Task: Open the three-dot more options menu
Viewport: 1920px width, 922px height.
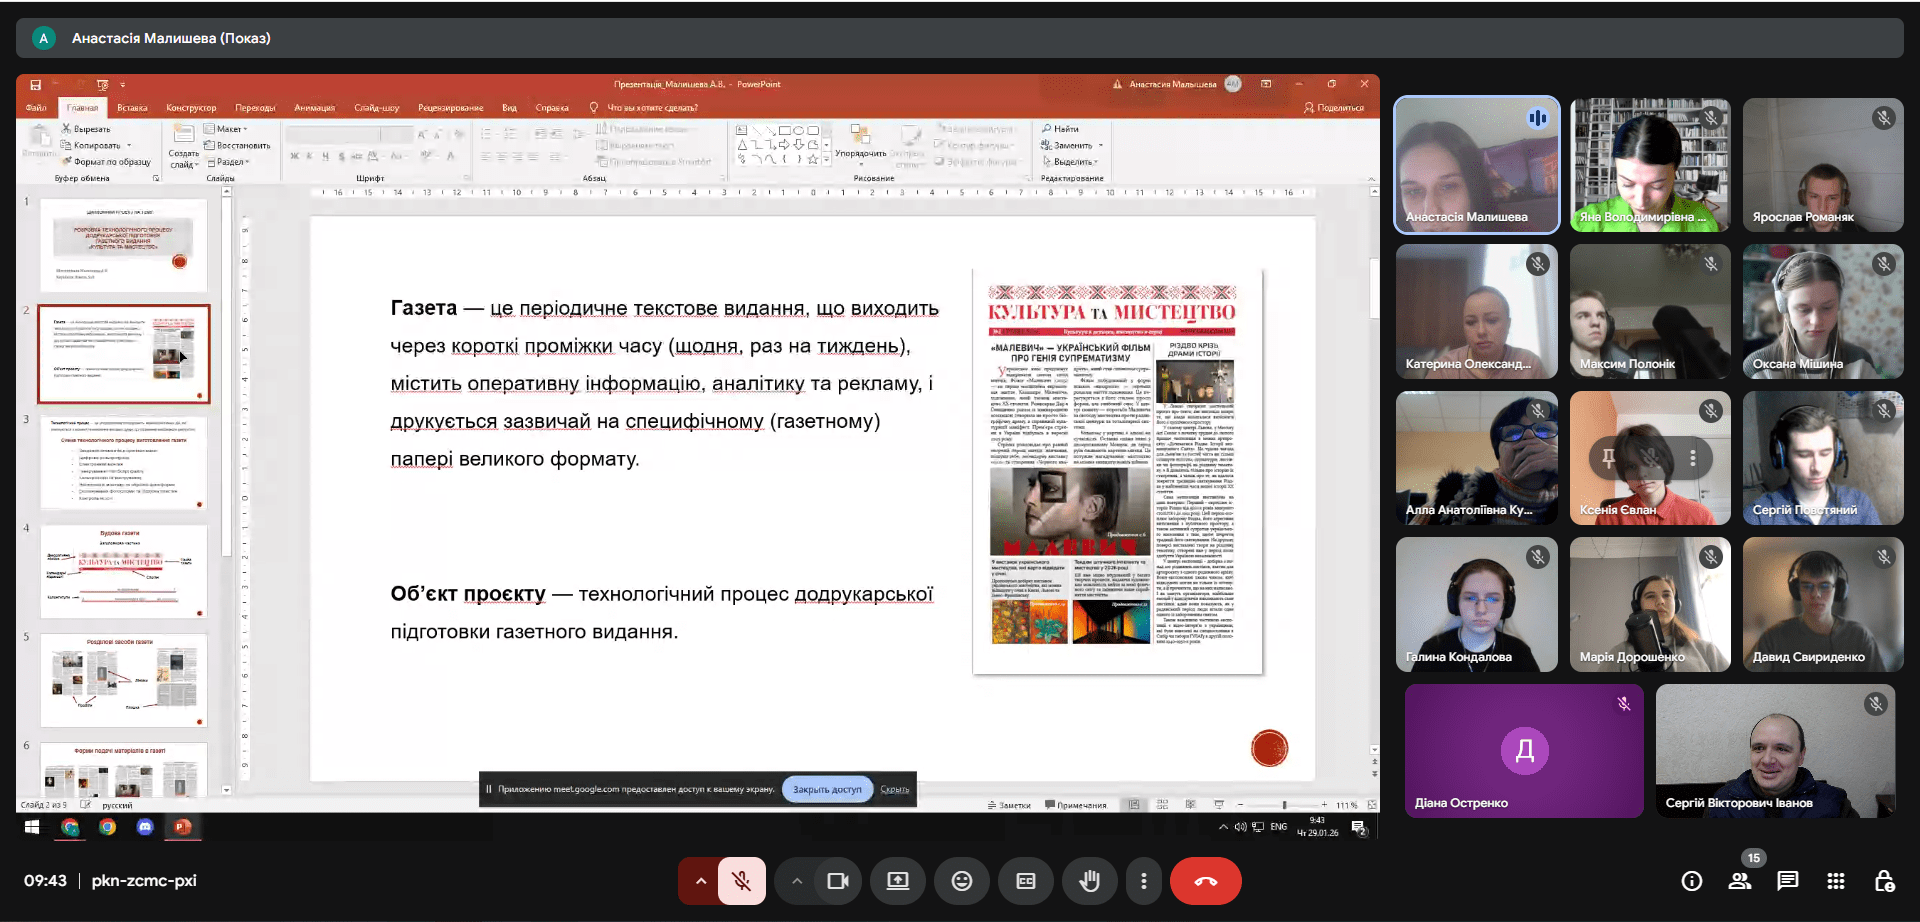Action: pyautogui.click(x=1143, y=881)
